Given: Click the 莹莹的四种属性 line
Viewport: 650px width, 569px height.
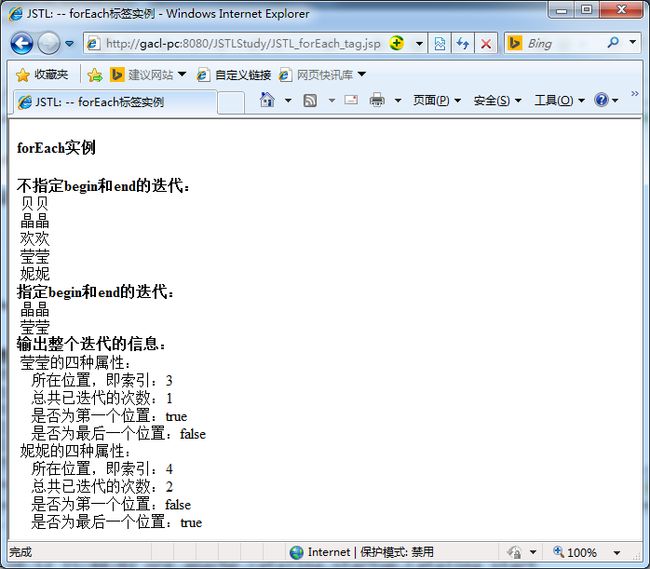Looking at the screenshot, I should (x=75, y=363).
